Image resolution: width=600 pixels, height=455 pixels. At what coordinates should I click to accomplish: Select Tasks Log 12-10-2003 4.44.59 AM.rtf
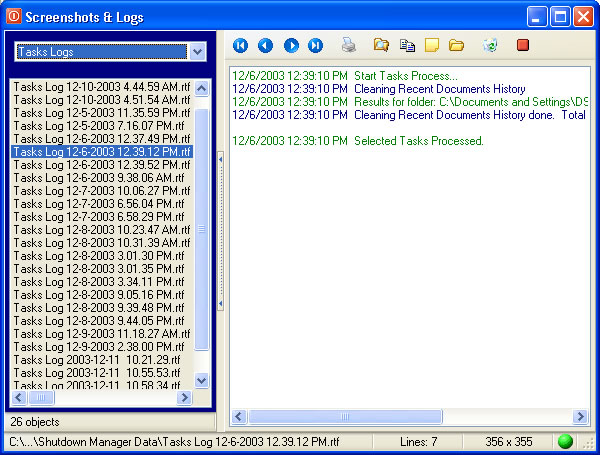(x=100, y=88)
